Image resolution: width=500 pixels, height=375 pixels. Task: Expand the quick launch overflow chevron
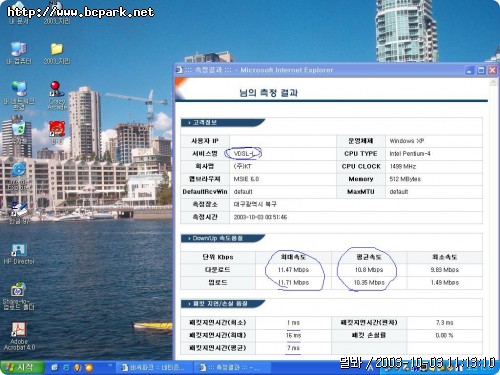coord(110,366)
